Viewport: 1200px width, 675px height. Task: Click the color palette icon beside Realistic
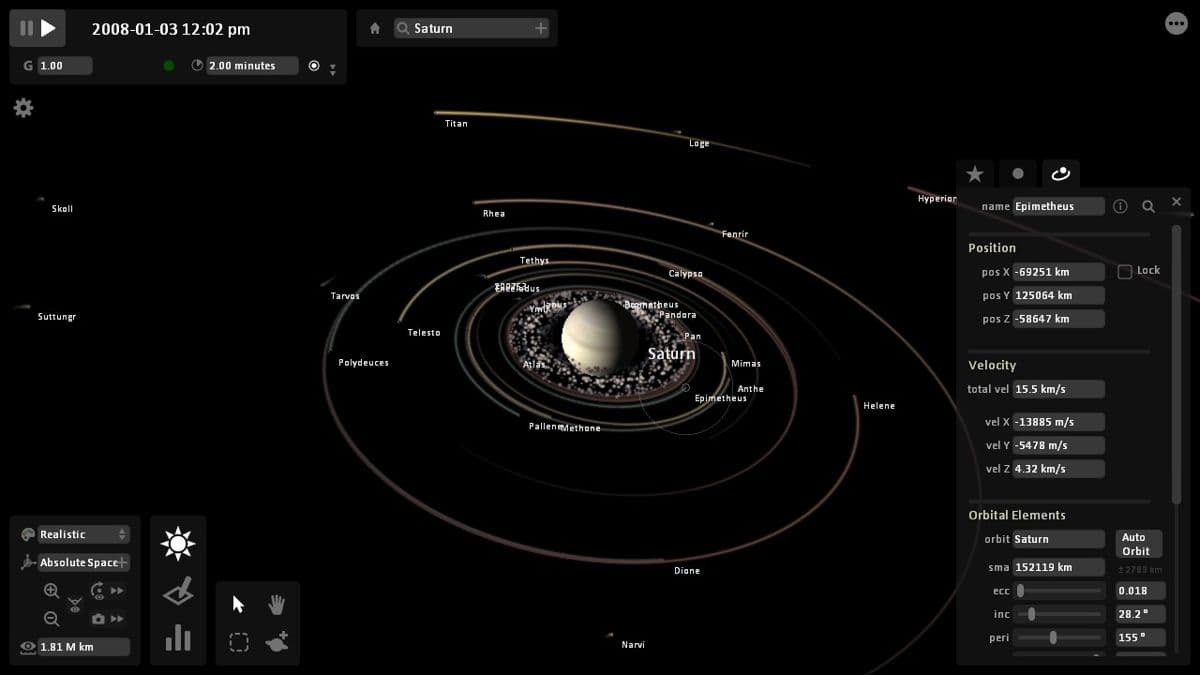pyautogui.click(x=27, y=534)
